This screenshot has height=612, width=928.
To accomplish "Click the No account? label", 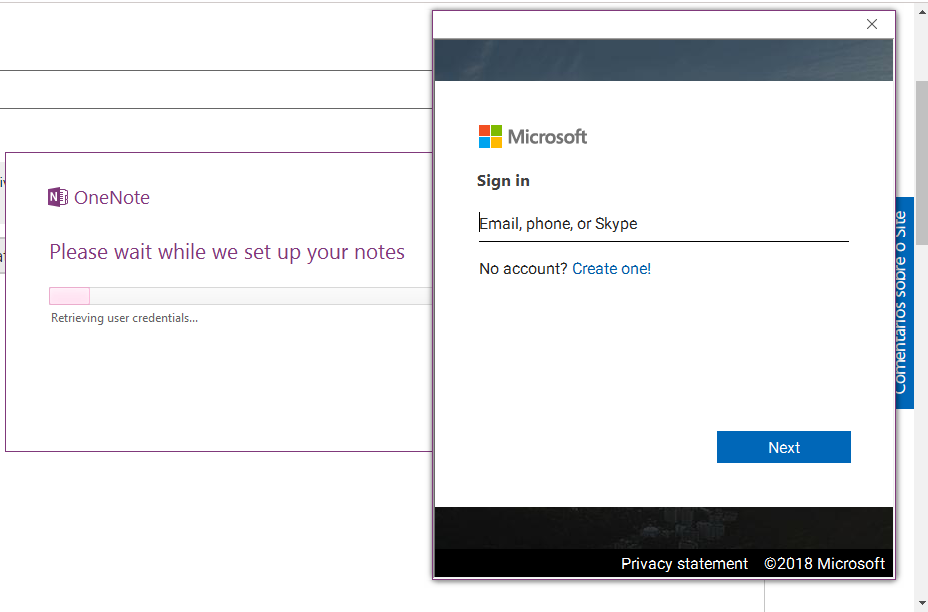I will coord(523,269).
